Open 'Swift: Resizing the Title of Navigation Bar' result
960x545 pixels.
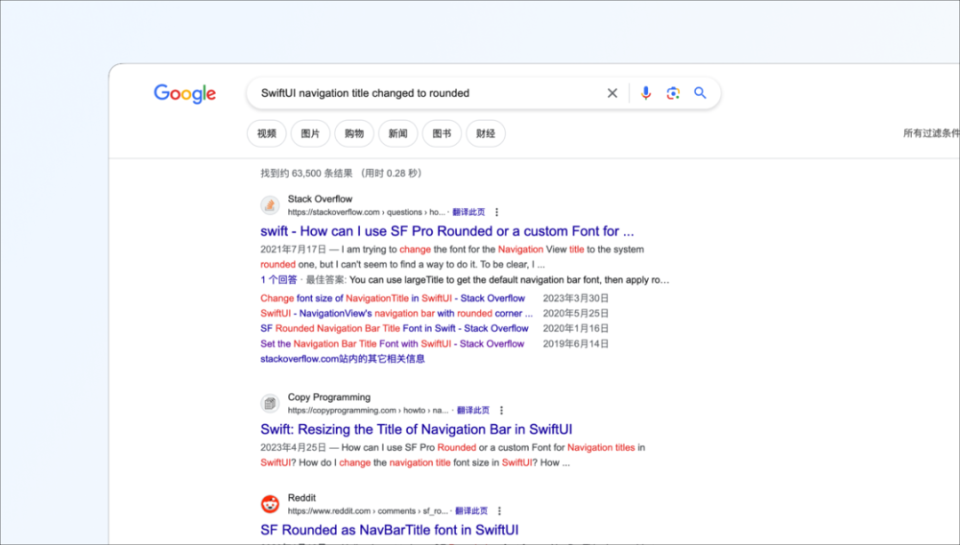pos(416,429)
